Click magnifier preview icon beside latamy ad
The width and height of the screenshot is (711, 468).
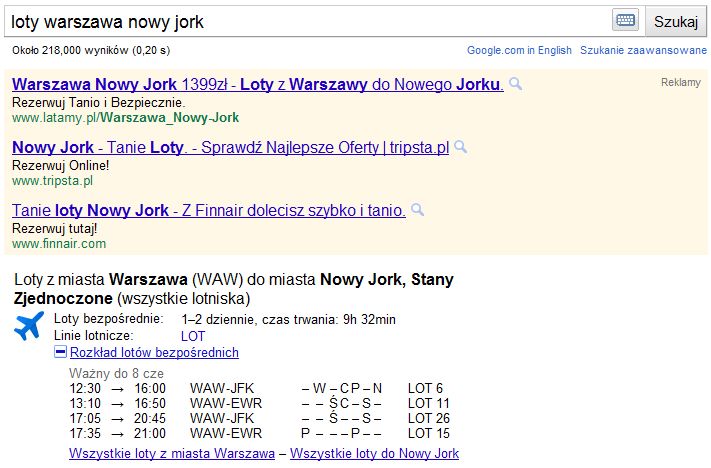coord(516,84)
